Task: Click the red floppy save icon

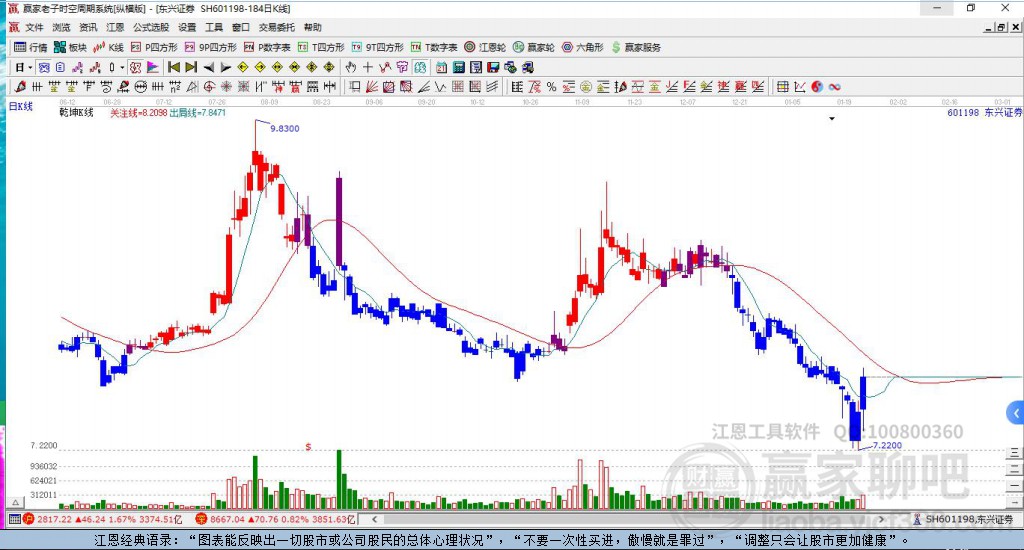Action: (493, 67)
